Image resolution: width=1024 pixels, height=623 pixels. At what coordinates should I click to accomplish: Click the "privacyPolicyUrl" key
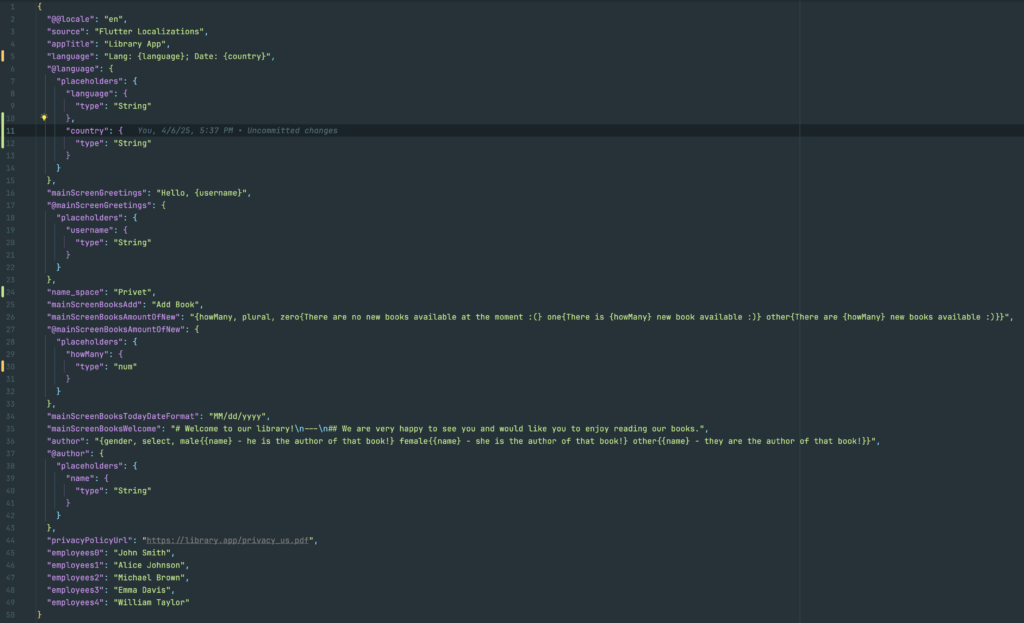(x=90, y=540)
